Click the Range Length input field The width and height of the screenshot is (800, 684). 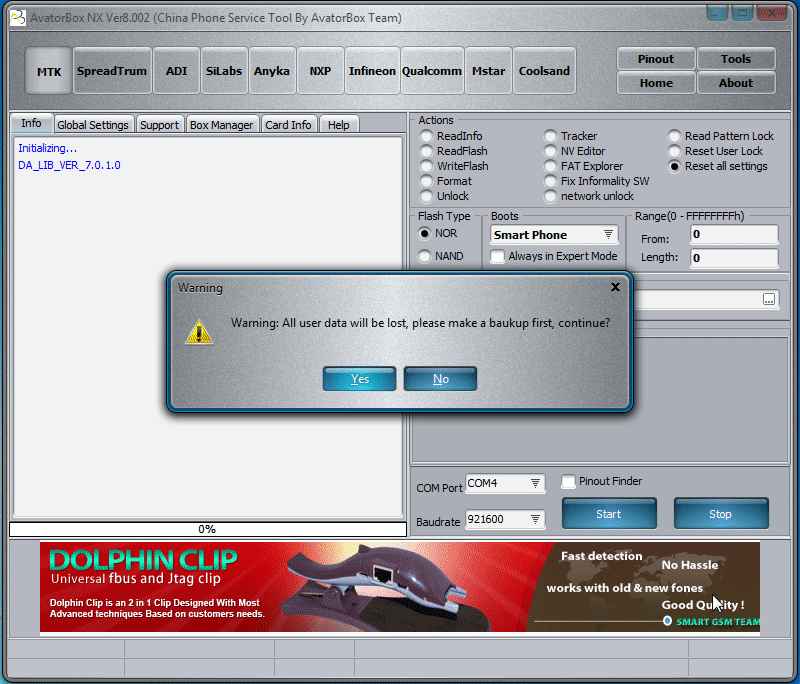pos(734,258)
